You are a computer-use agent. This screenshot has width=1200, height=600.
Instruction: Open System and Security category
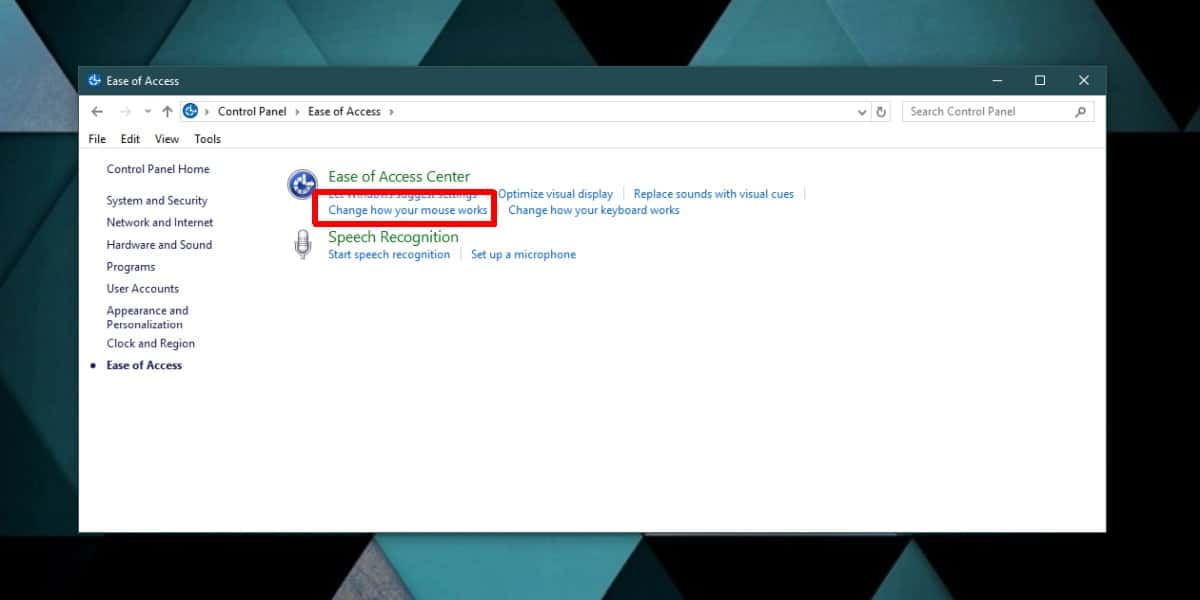tap(157, 201)
